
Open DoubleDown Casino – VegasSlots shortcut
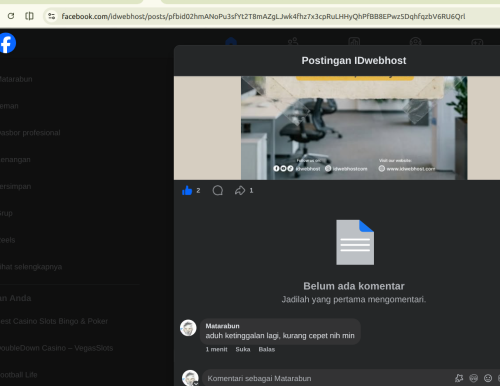[56, 348]
